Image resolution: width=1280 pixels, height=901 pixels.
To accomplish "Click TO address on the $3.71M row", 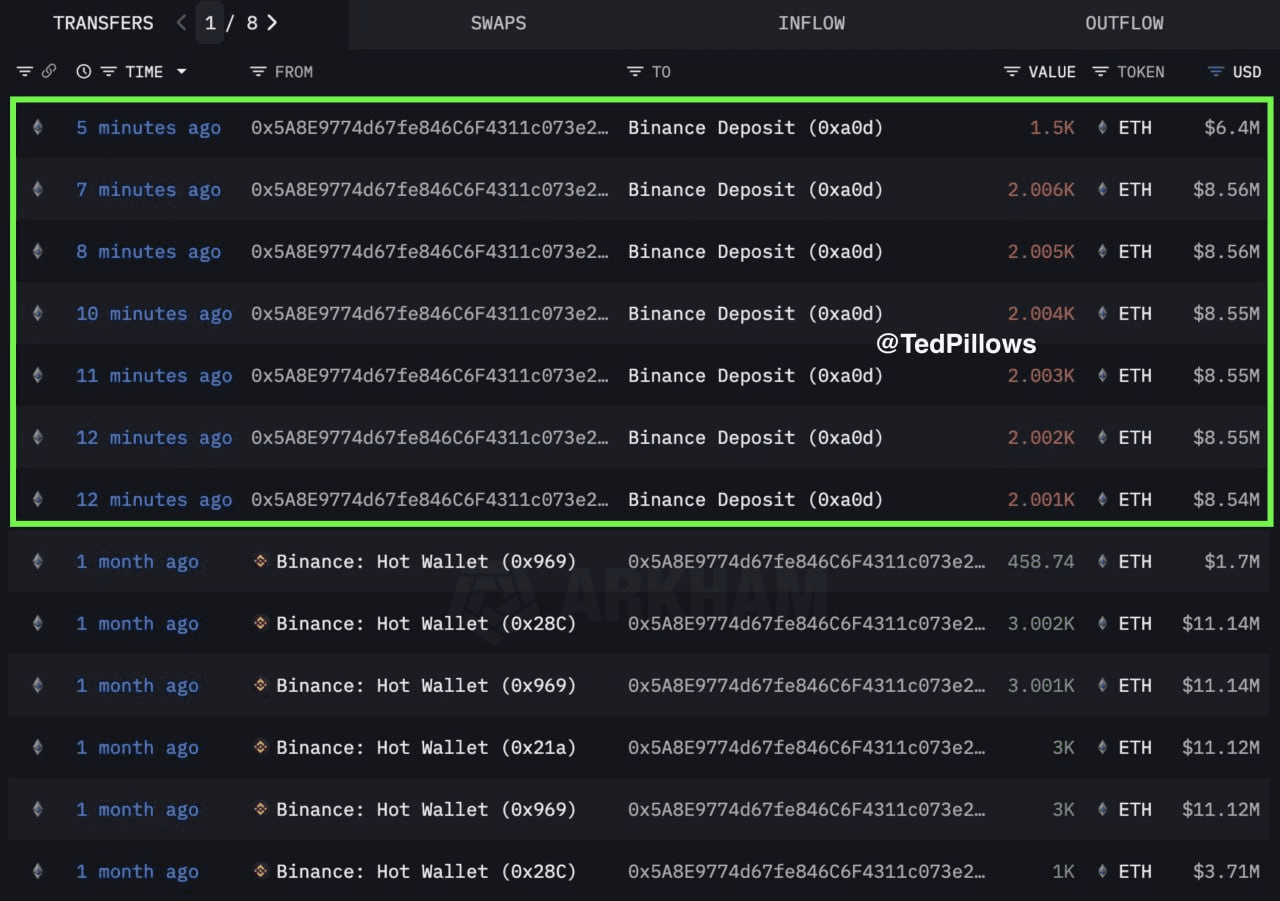I will tap(806, 872).
